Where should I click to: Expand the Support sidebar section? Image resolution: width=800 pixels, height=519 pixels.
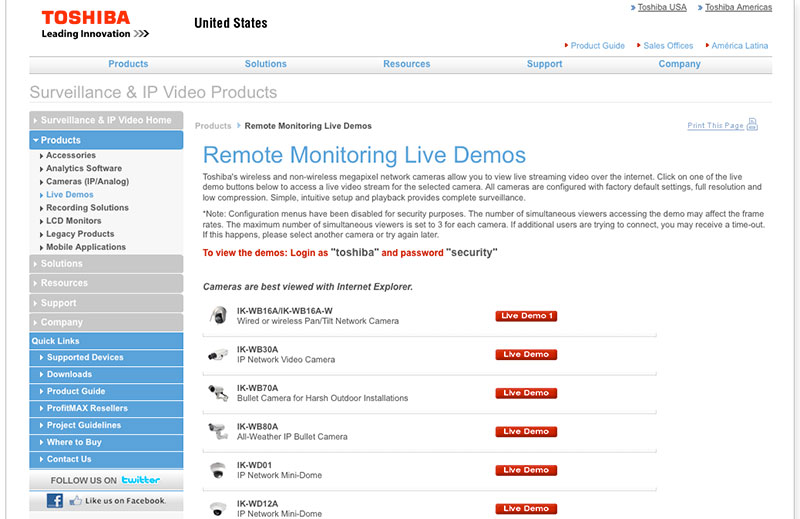coord(106,303)
